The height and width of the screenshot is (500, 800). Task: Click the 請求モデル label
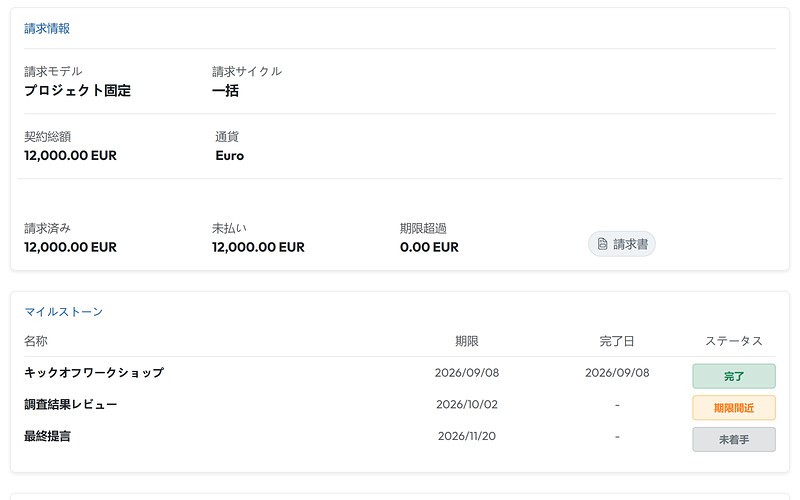coord(53,71)
